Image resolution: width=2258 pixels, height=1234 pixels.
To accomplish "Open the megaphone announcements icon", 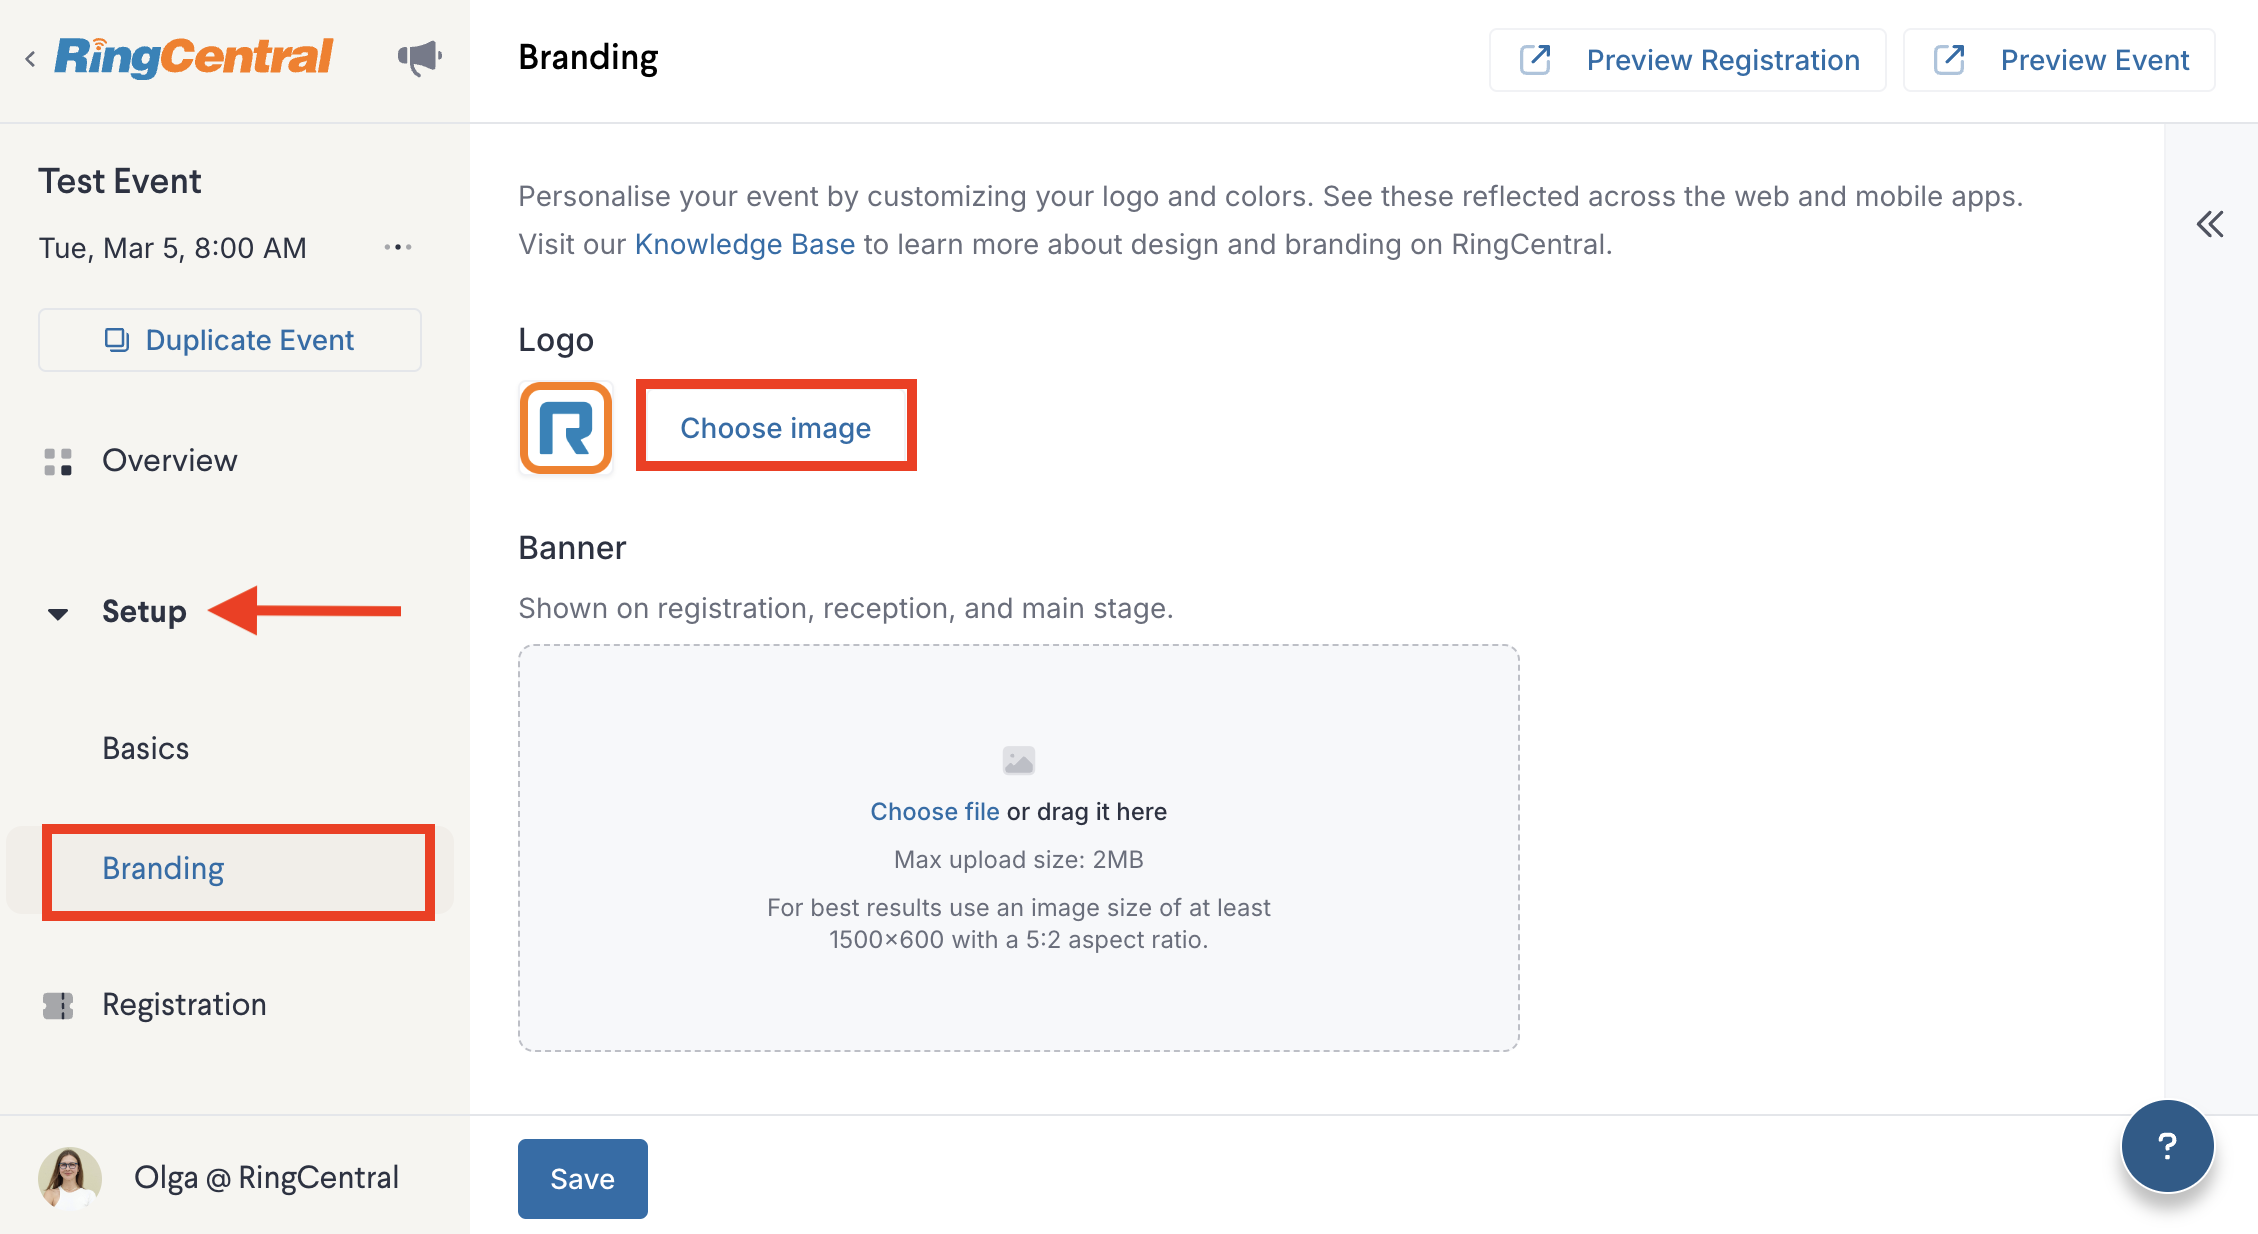I will tap(420, 58).
